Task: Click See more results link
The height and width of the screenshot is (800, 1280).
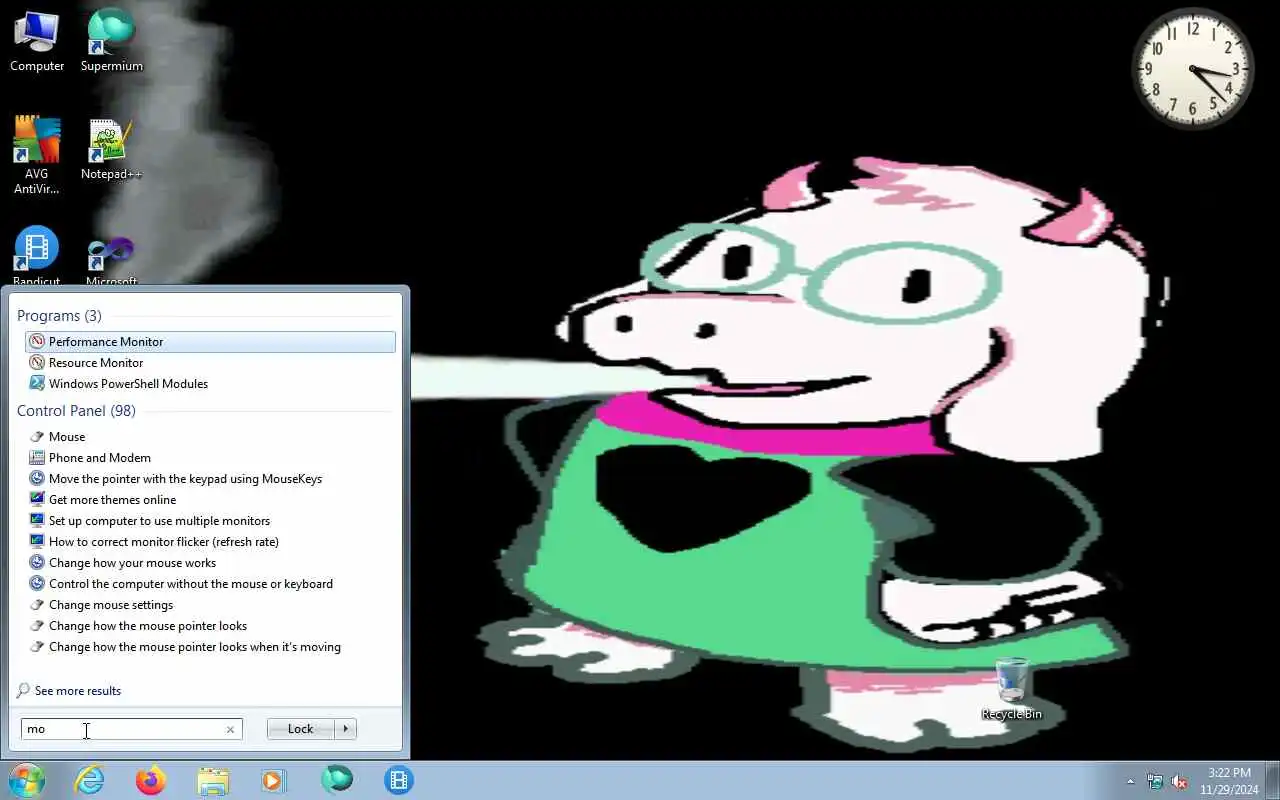Action: point(77,691)
